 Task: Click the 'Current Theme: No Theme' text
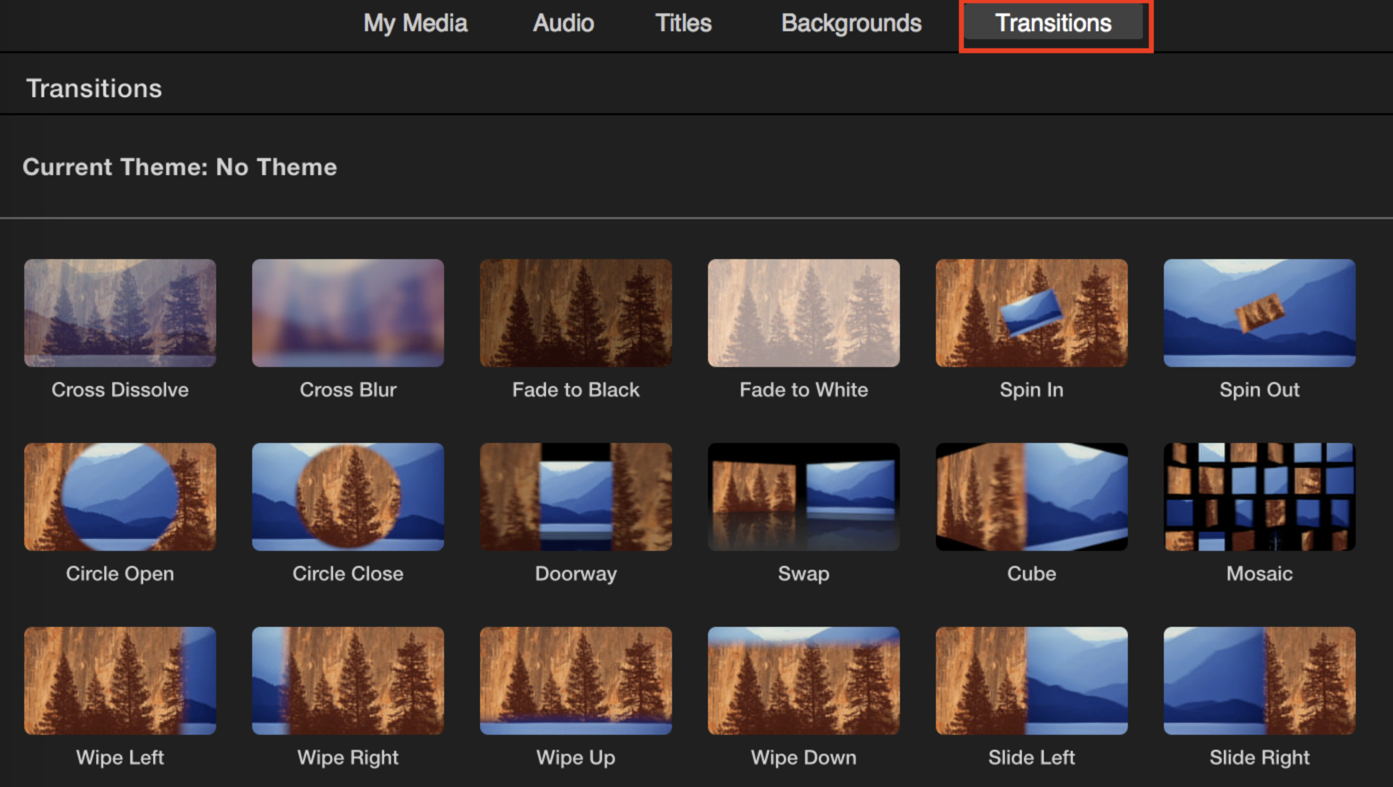tap(180, 167)
